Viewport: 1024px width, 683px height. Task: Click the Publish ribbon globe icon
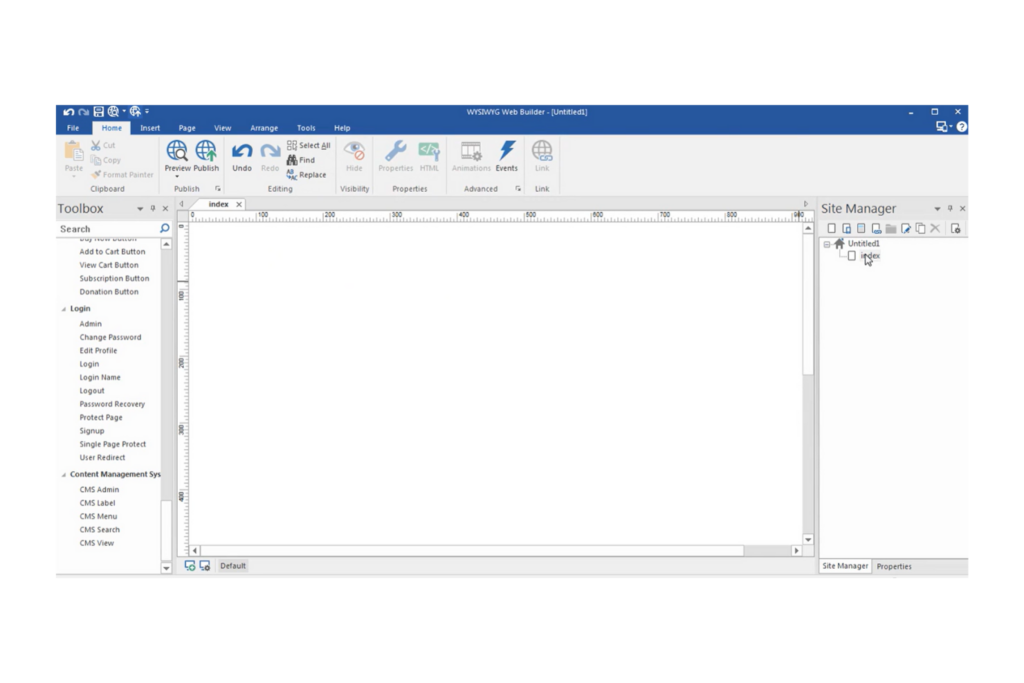click(x=206, y=151)
